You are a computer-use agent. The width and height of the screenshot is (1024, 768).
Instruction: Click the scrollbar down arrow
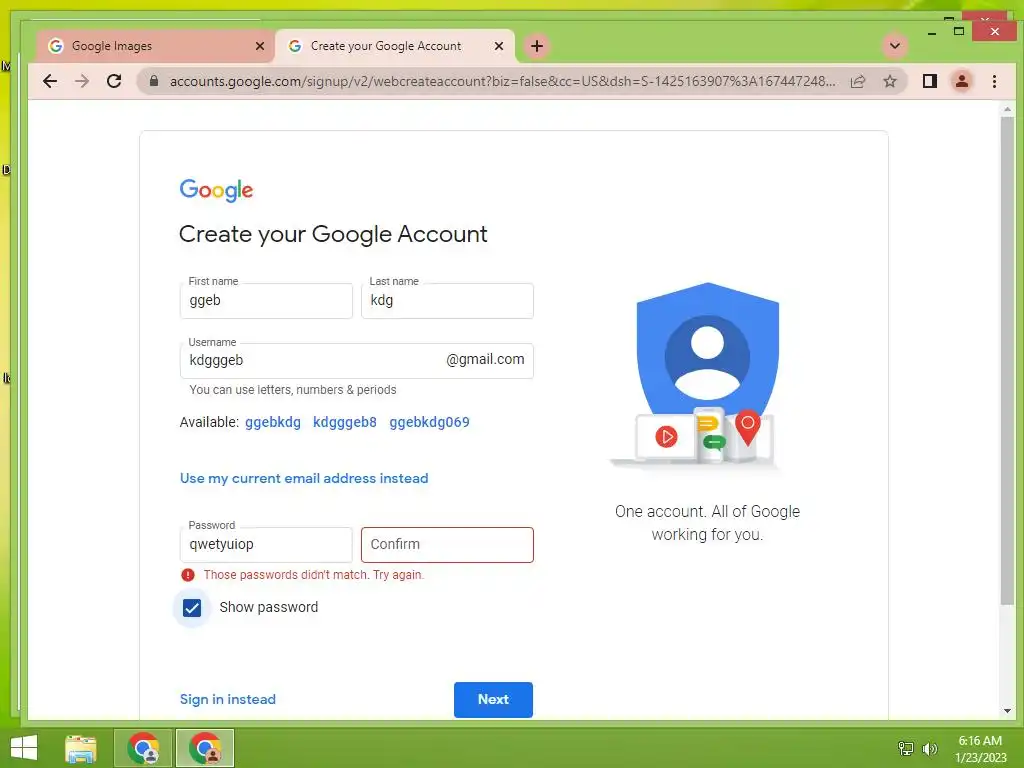pyautogui.click(x=1007, y=711)
